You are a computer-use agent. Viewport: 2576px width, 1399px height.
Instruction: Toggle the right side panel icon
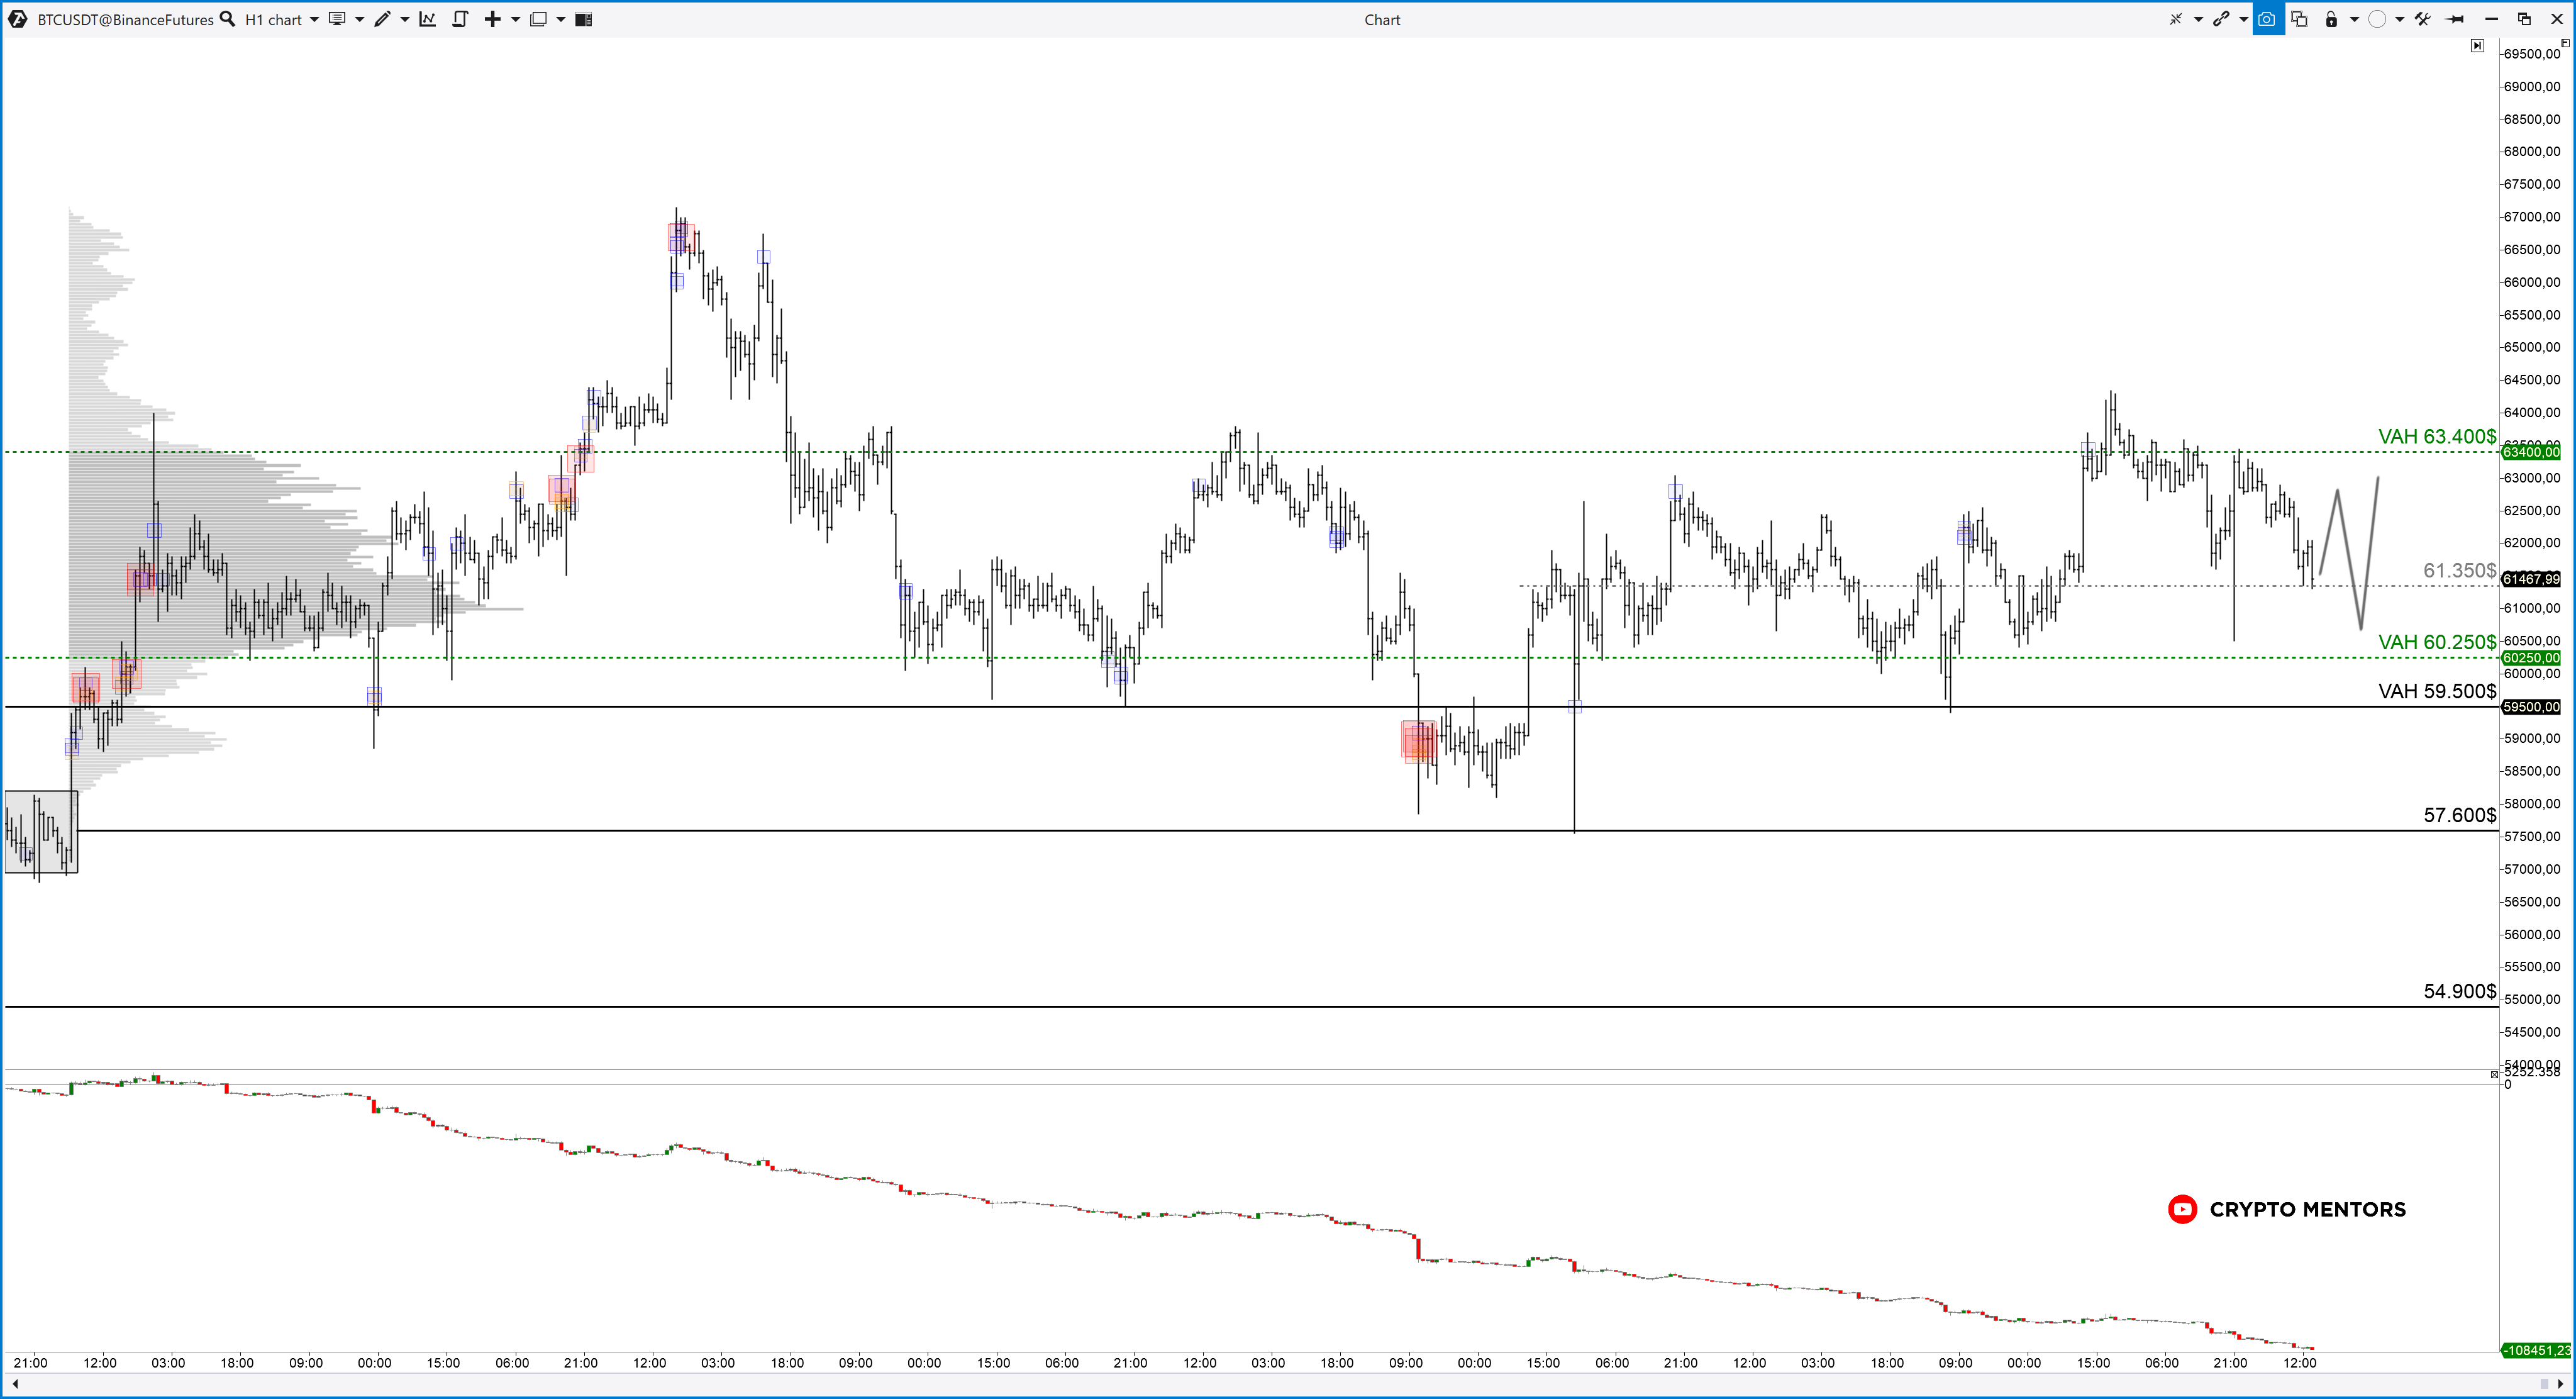click(x=584, y=19)
